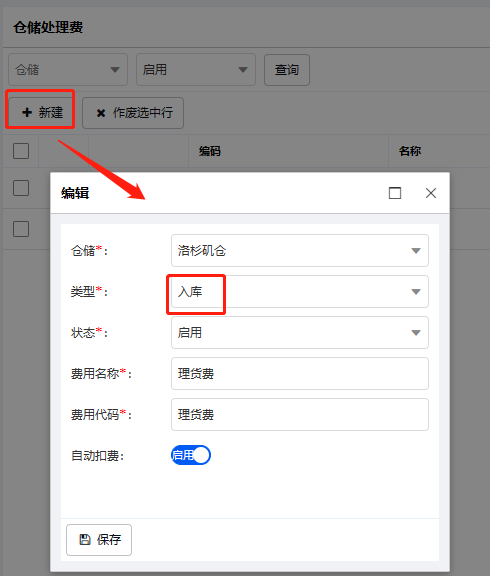This screenshot has width=490, height=576.
Task: Click the X icon on 作废选中行 button
Action: pyautogui.click(x=101, y=113)
